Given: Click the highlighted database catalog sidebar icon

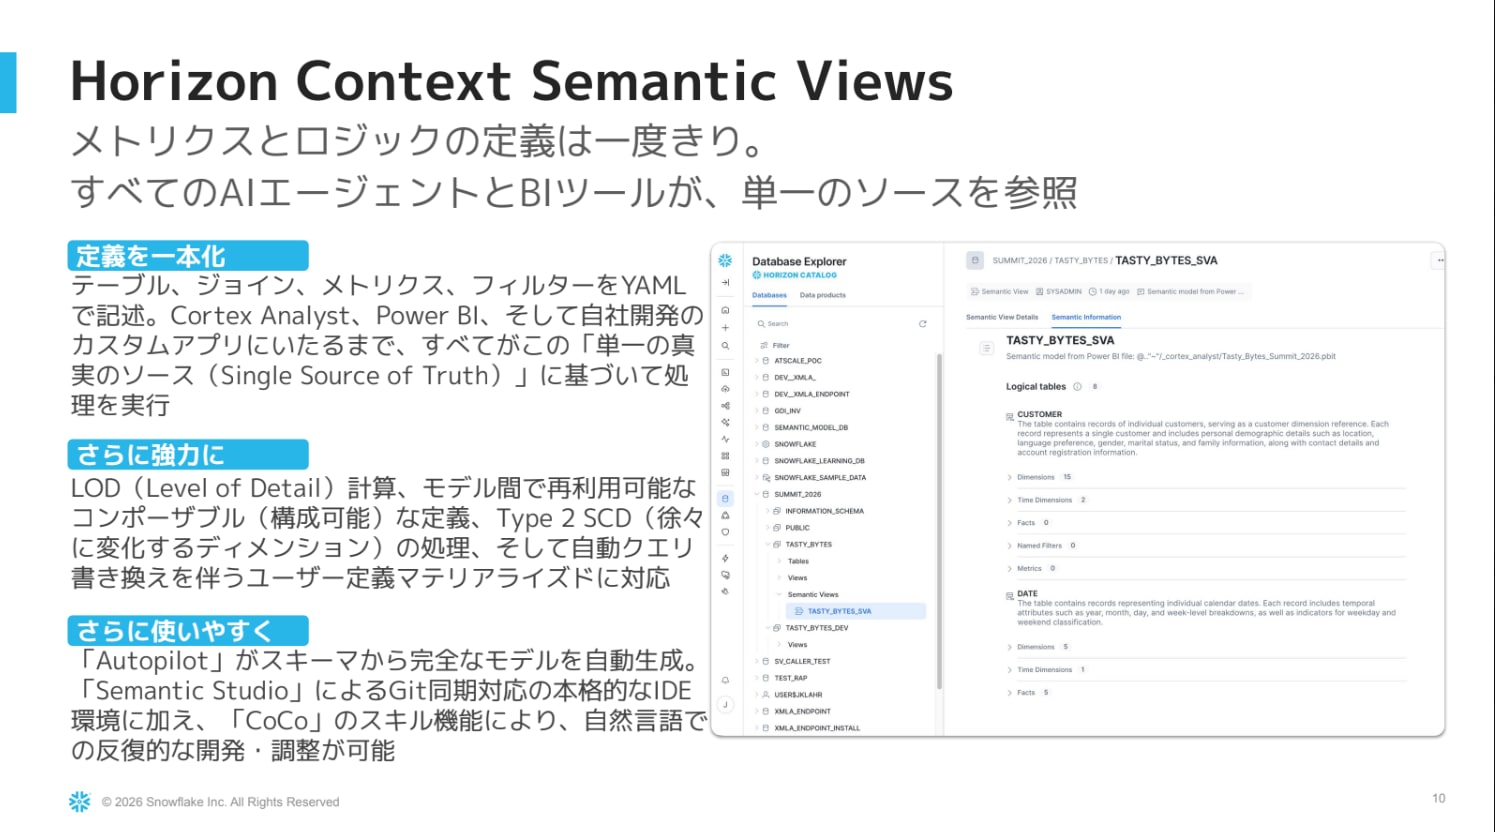Looking at the screenshot, I should click(x=725, y=498).
